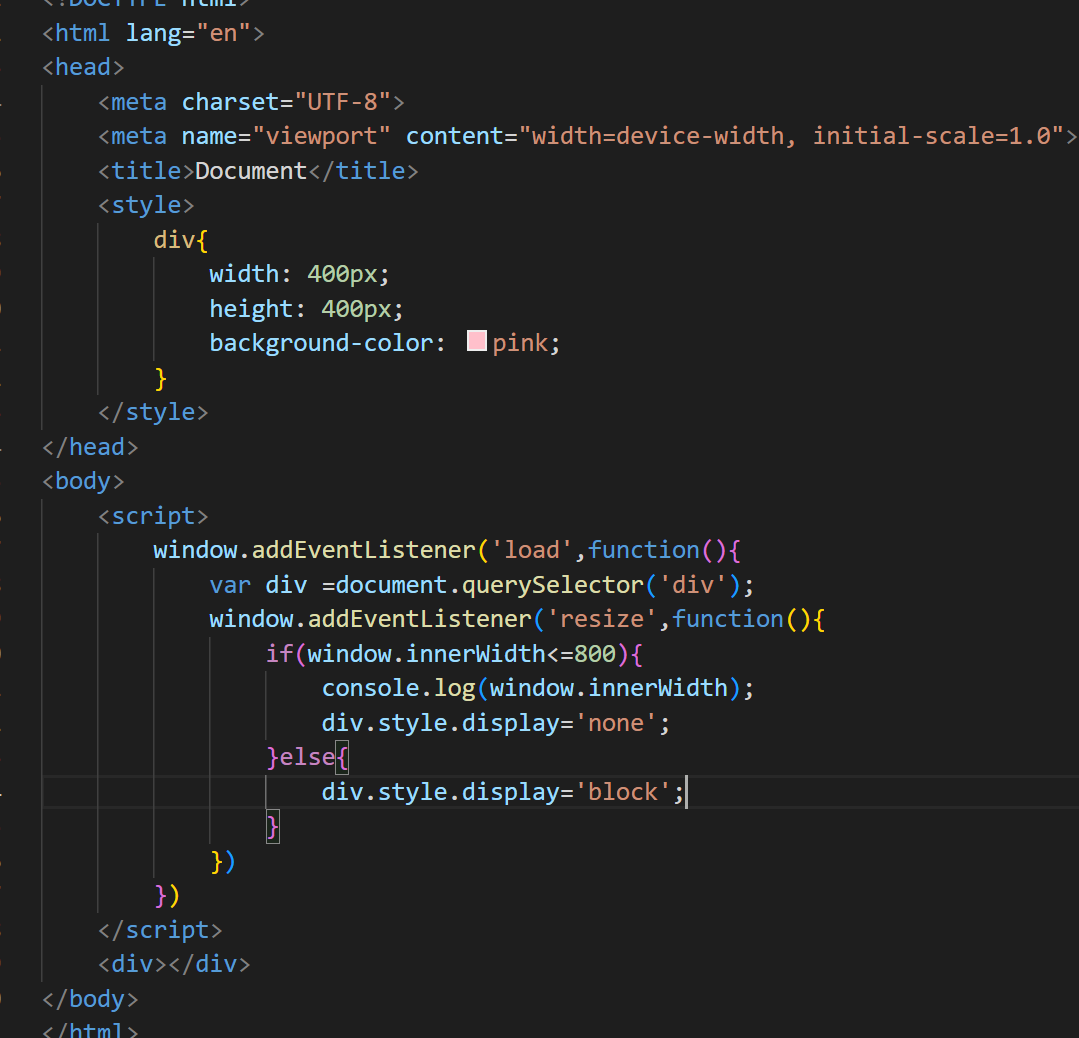Screen dimensions: 1079x1038
Task: Click the 'load' event string
Action: (531, 550)
